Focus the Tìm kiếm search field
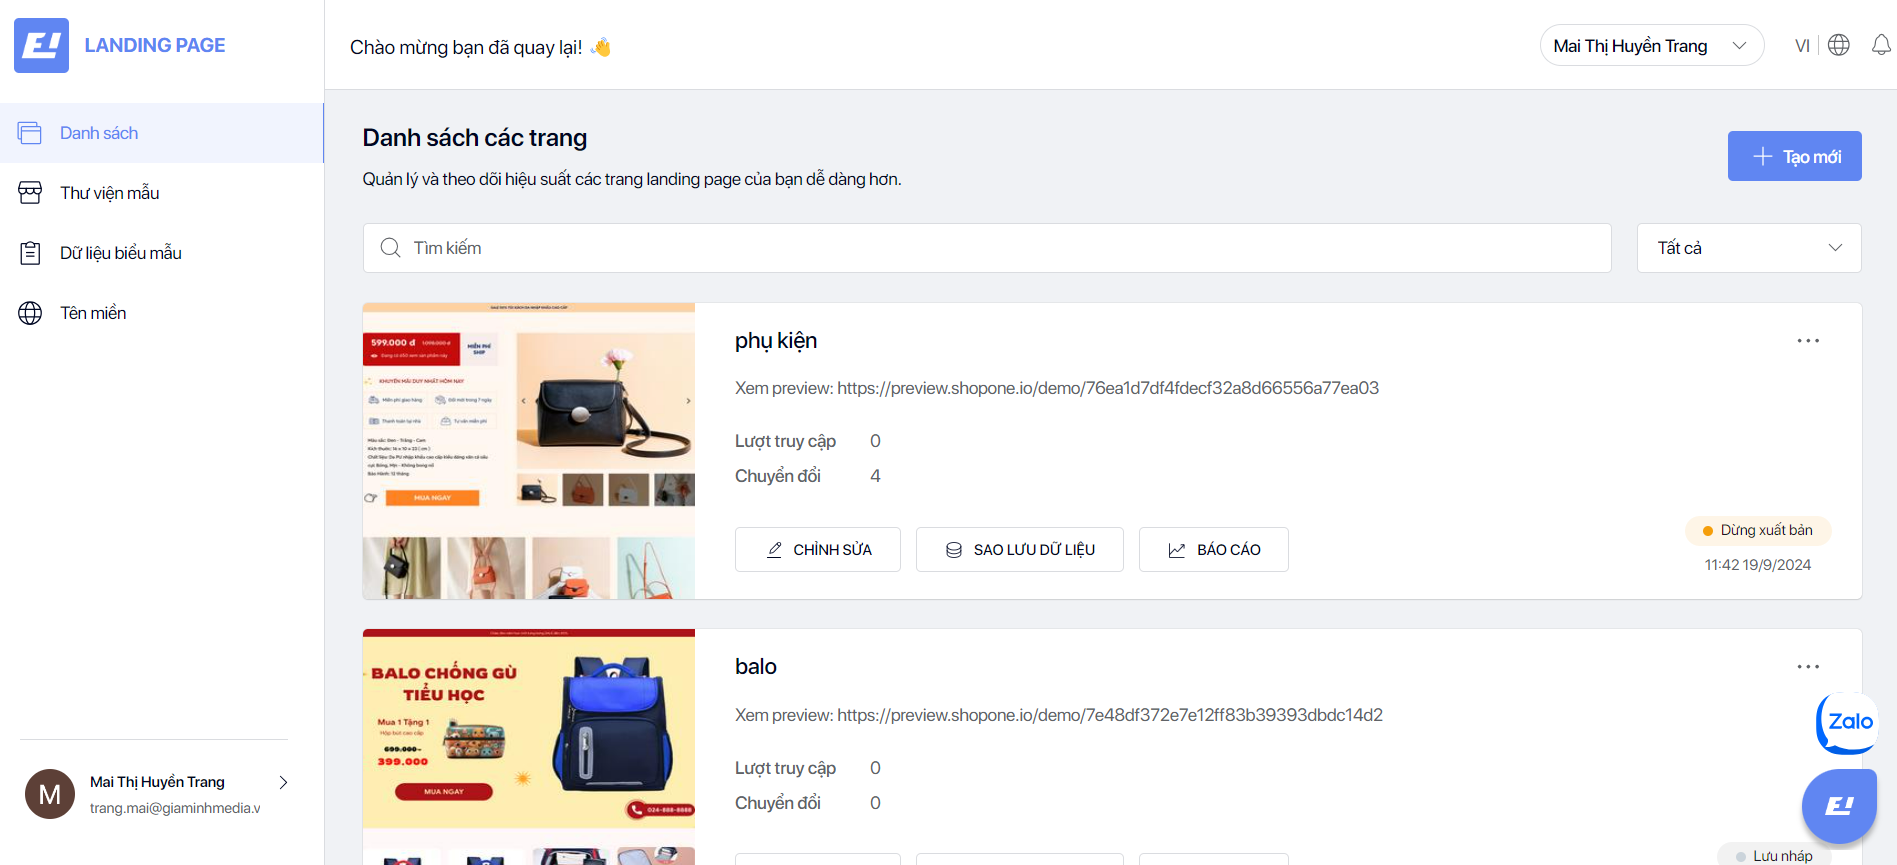The image size is (1897, 865). (x=987, y=248)
